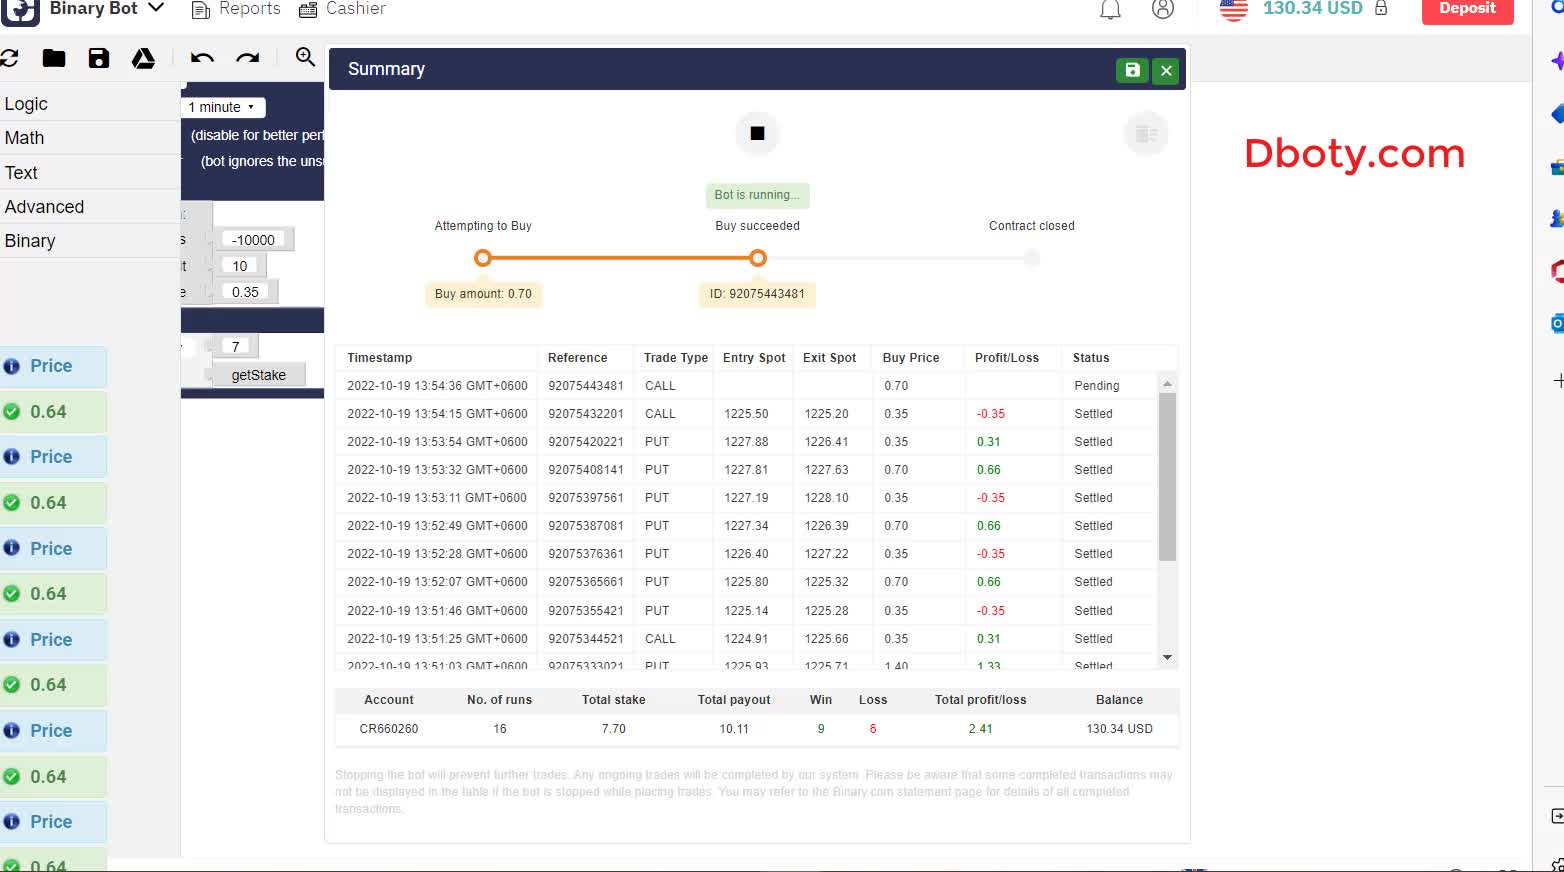Click the green save icon in Summary
Viewport: 1564px width, 872px height.
1132,70
